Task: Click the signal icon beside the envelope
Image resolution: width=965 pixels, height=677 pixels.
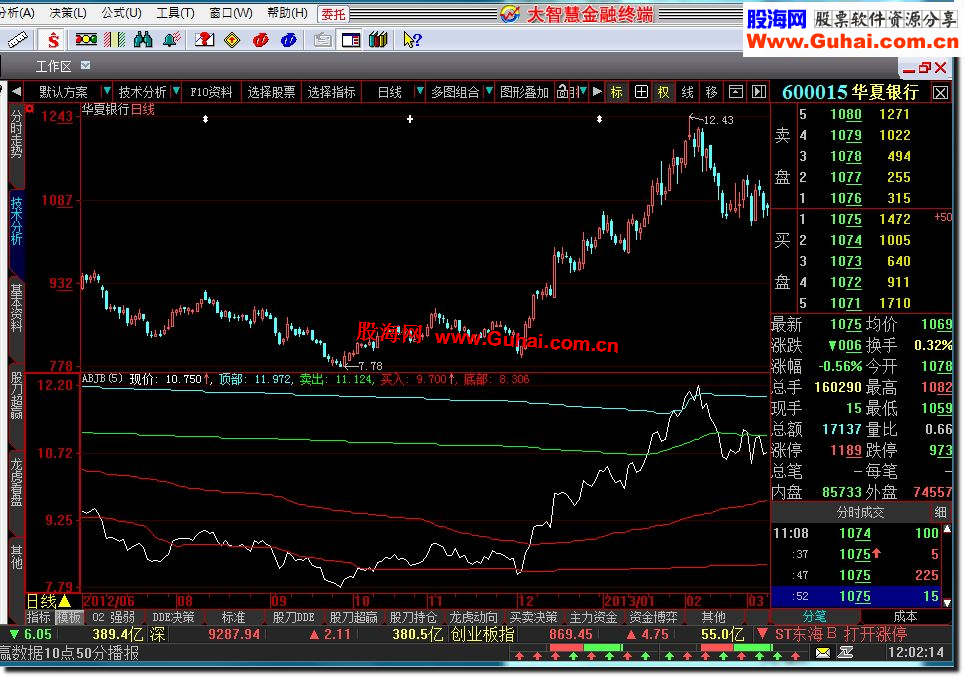Action: 846,653
